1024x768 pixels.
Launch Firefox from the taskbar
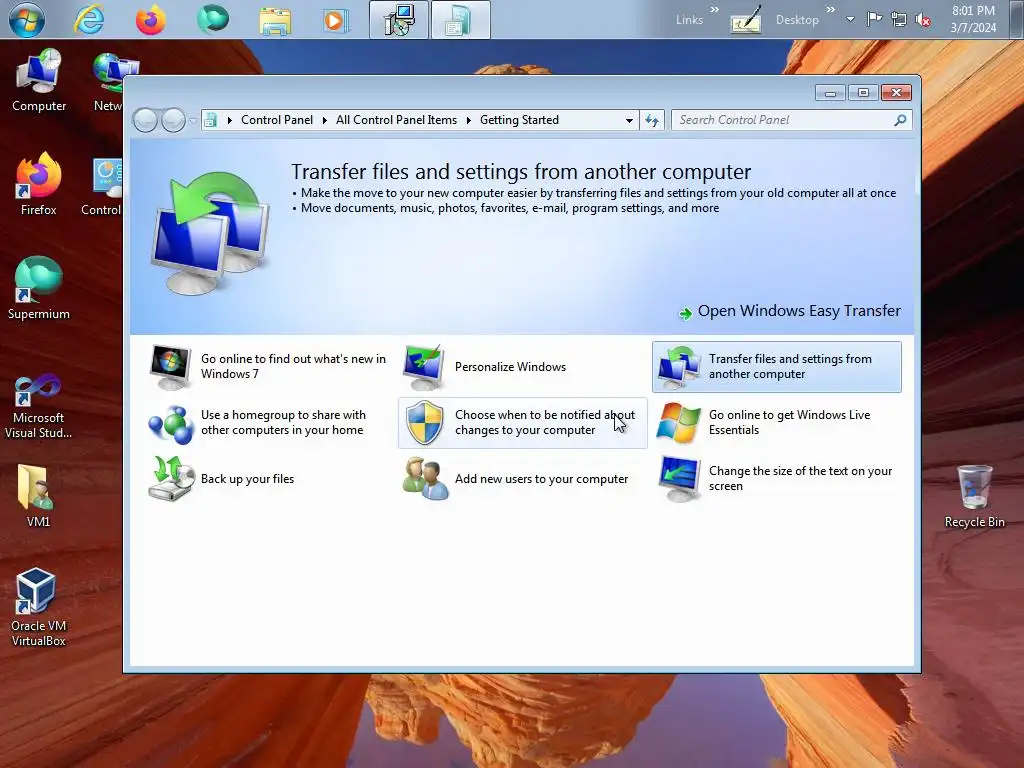point(150,20)
